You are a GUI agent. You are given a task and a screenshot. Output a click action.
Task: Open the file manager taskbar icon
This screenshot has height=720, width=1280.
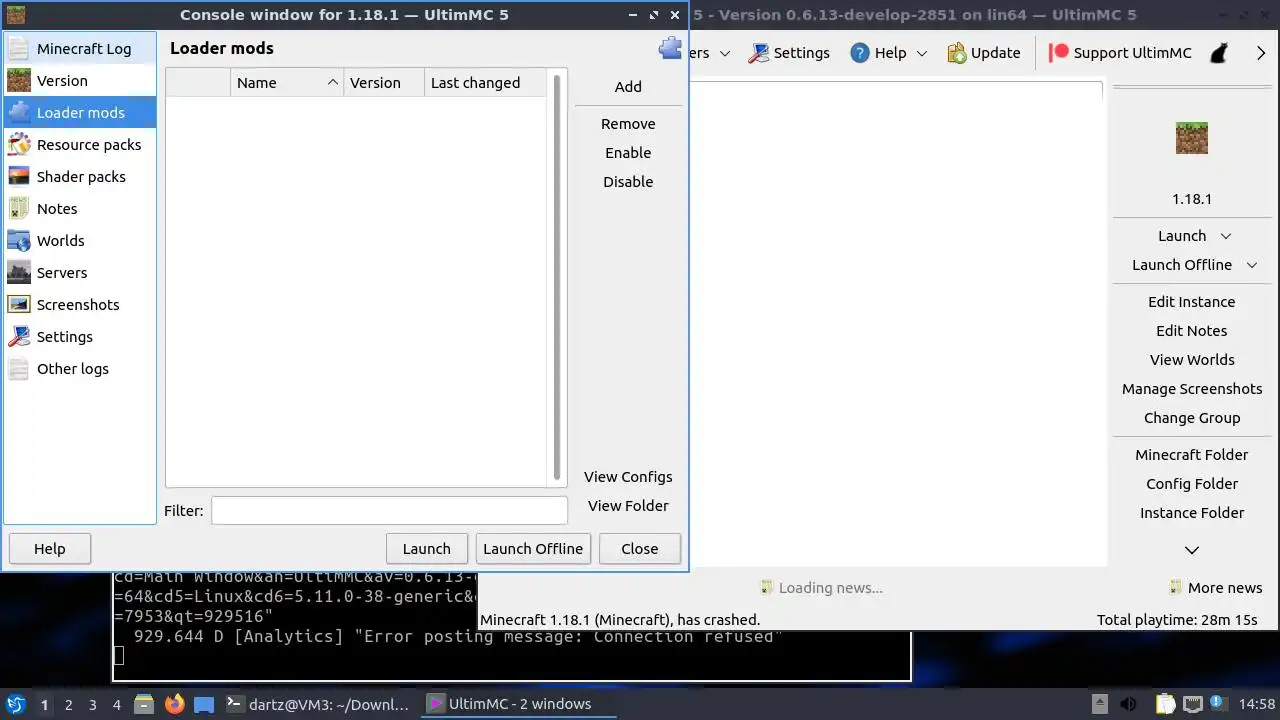pos(143,704)
